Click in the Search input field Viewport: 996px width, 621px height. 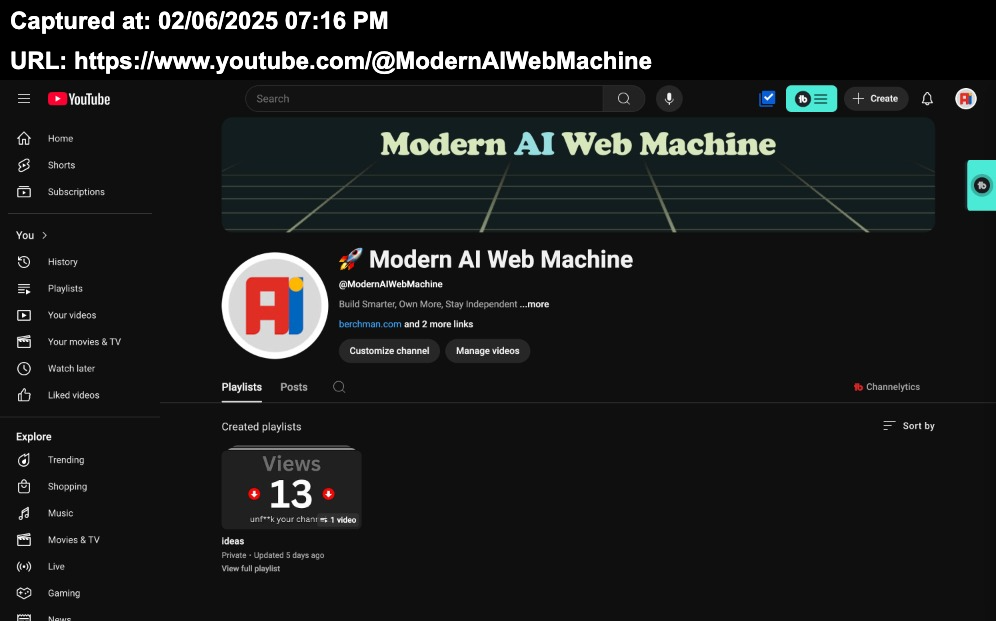coord(424,98)
